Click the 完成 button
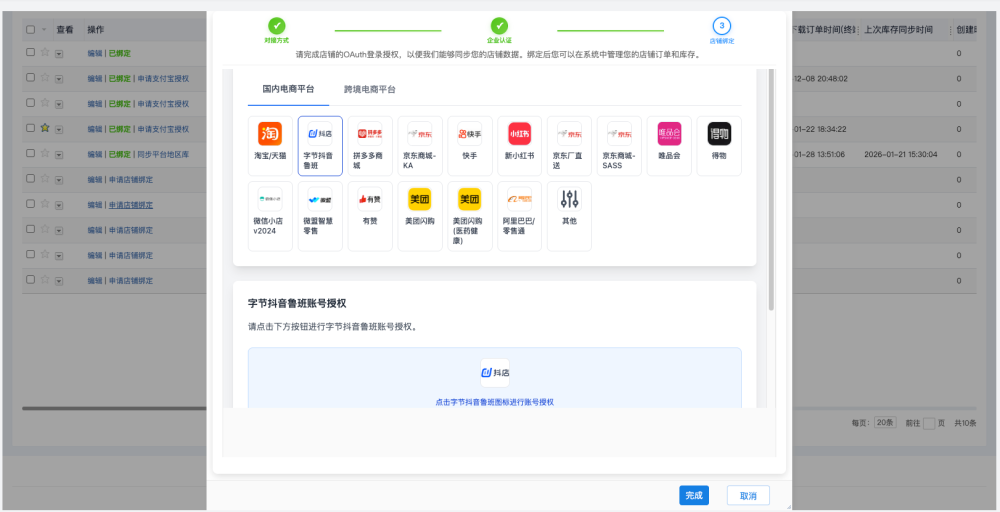The width and height of the screenshot is (1000, 512). 694,495
